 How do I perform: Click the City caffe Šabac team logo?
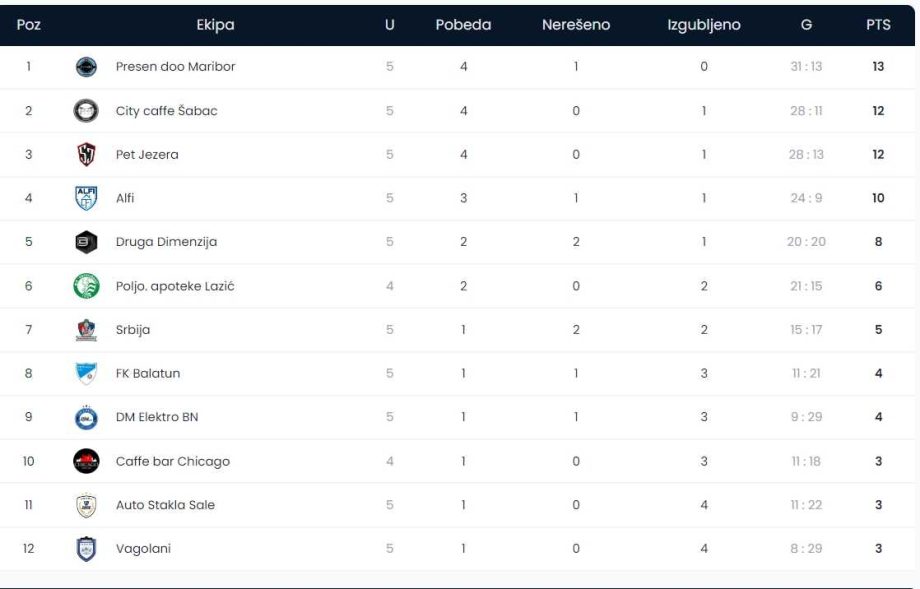point(86,111)
